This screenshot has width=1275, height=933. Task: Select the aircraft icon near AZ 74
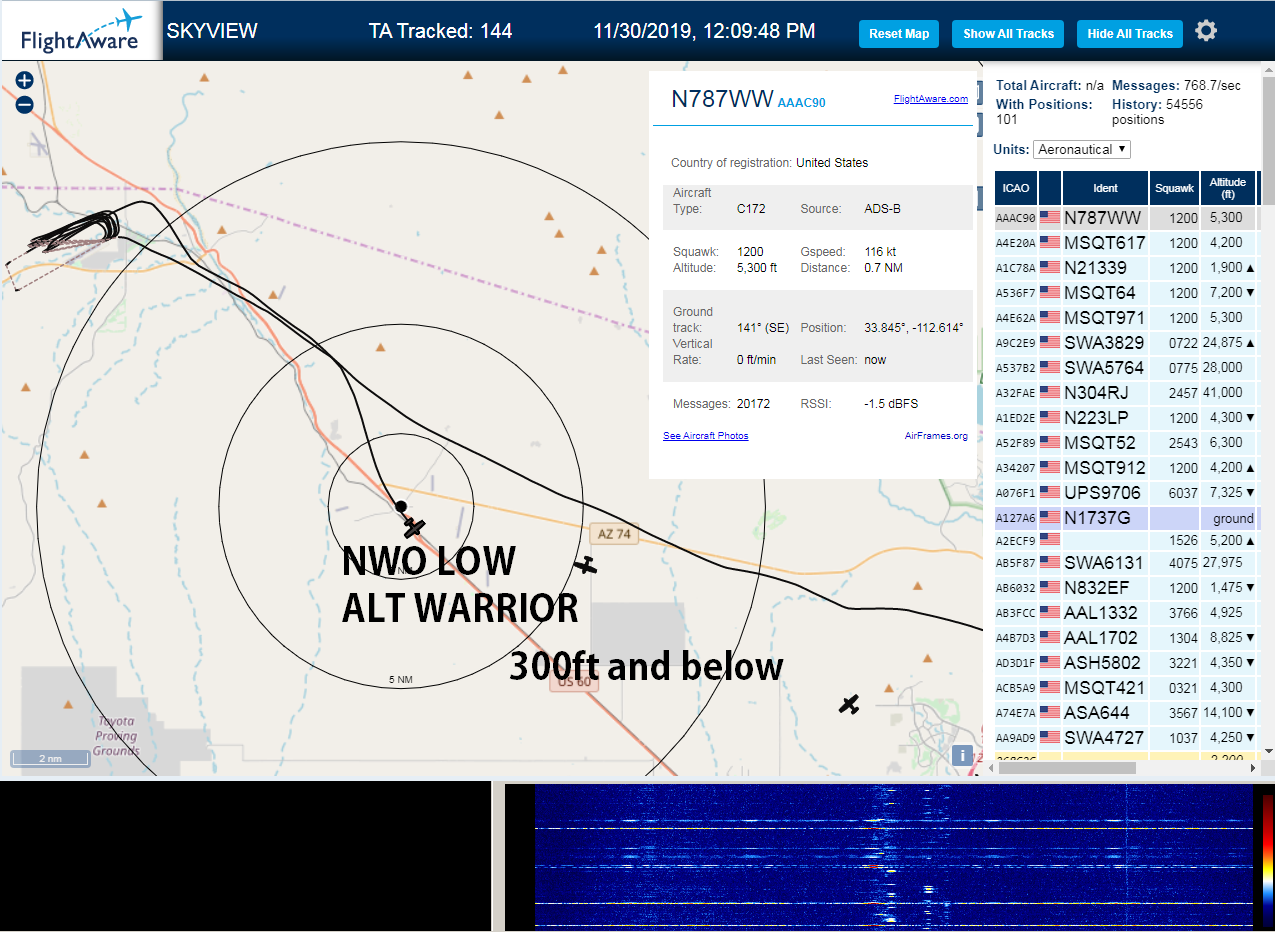585,566
